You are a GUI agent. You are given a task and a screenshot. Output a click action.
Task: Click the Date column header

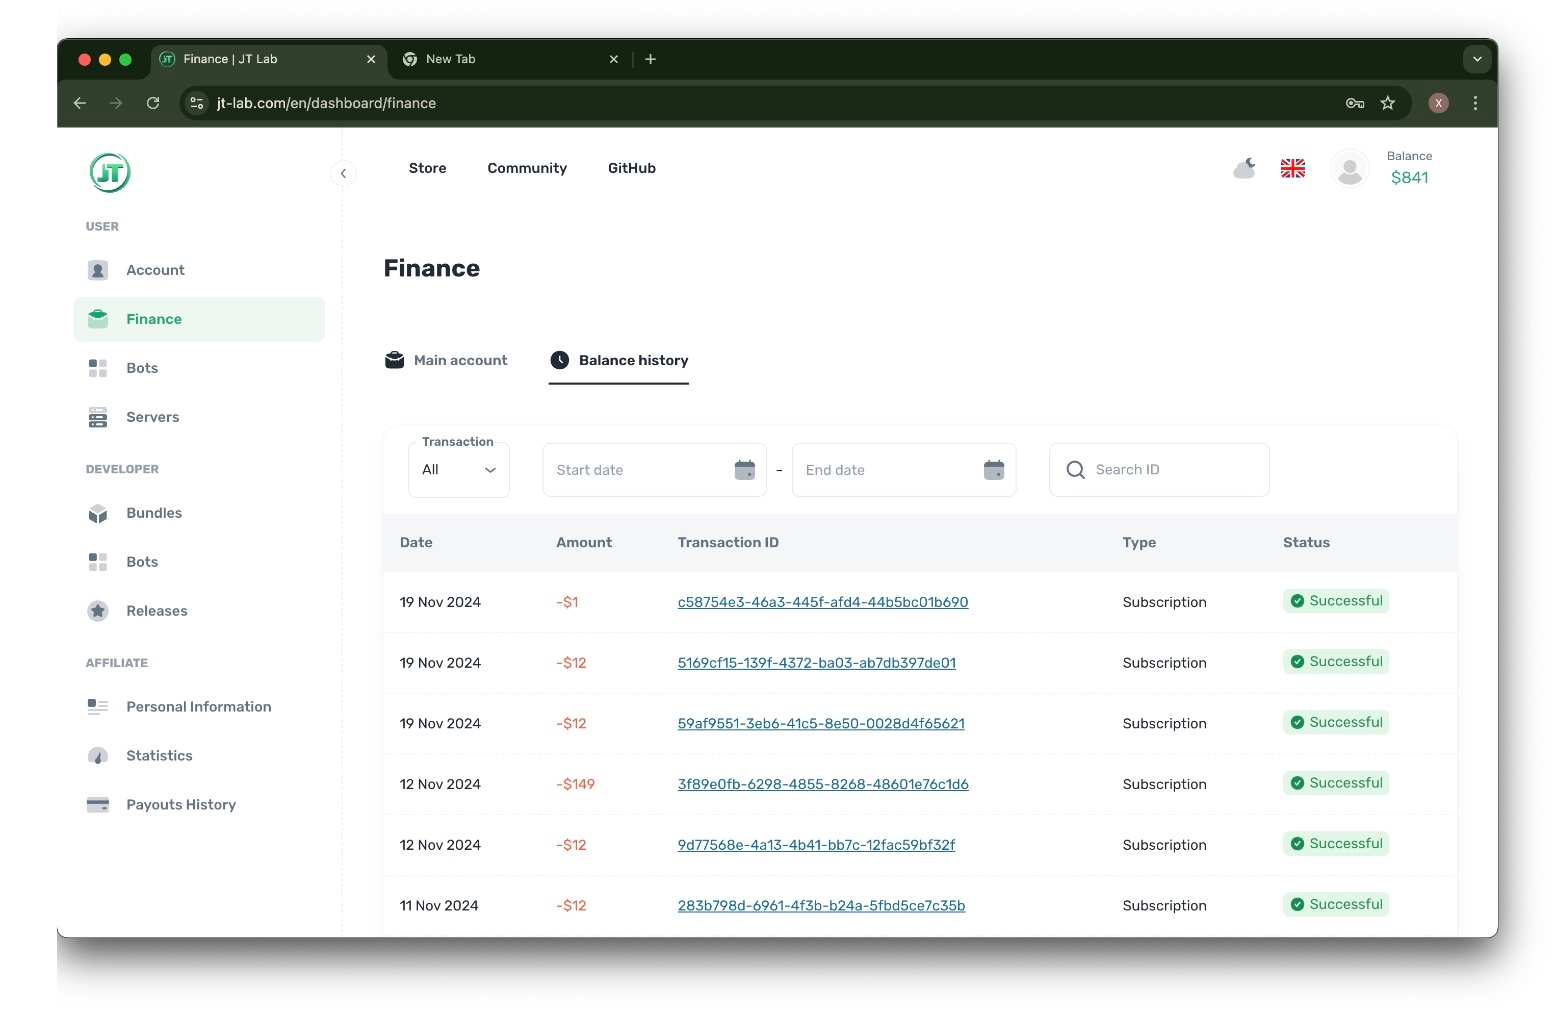416,543
